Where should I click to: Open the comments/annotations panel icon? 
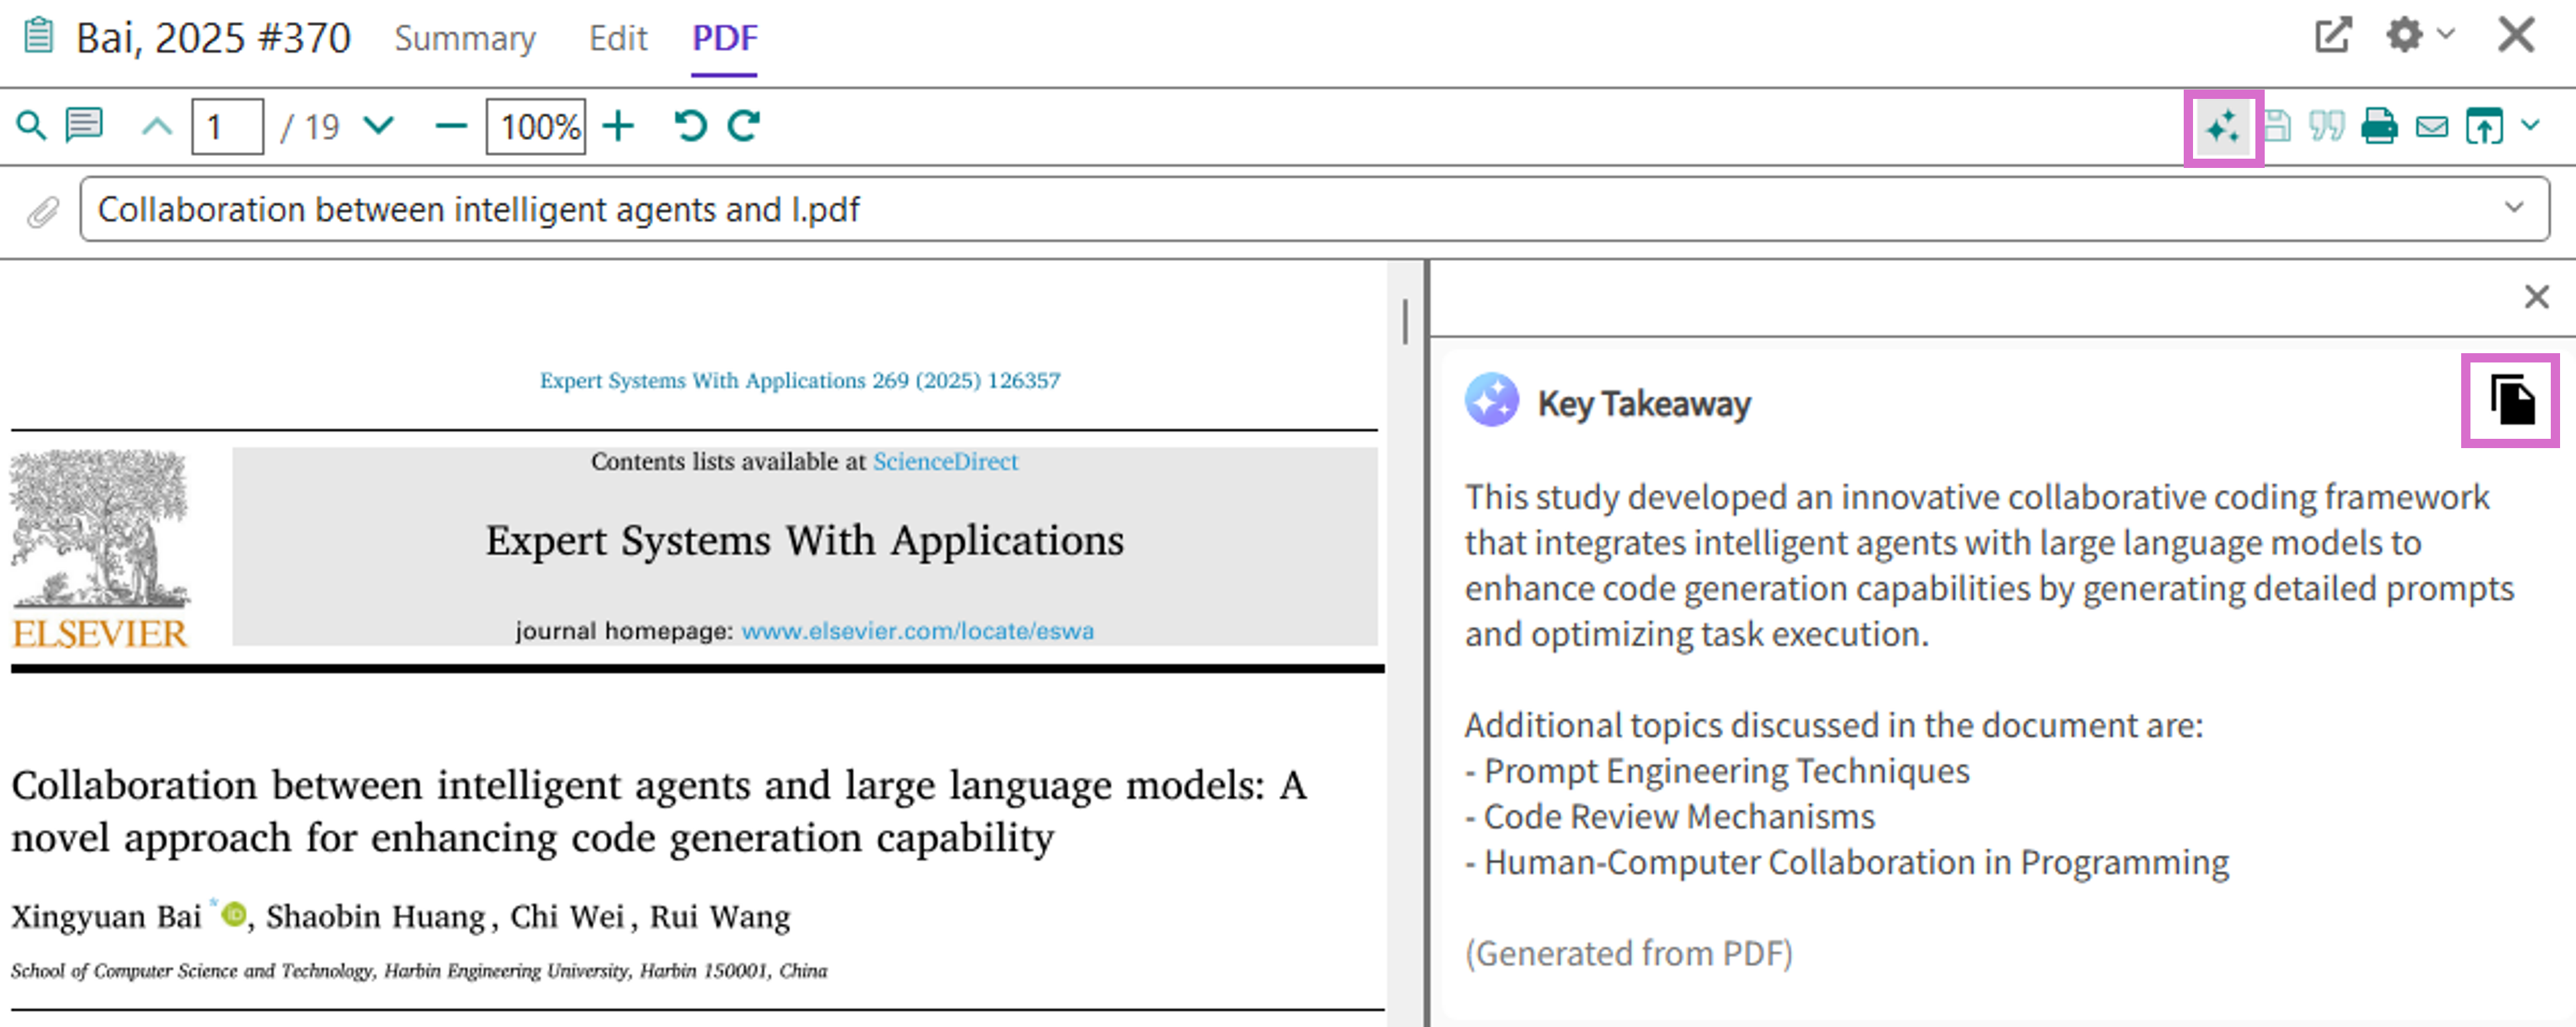coord(84,125)
